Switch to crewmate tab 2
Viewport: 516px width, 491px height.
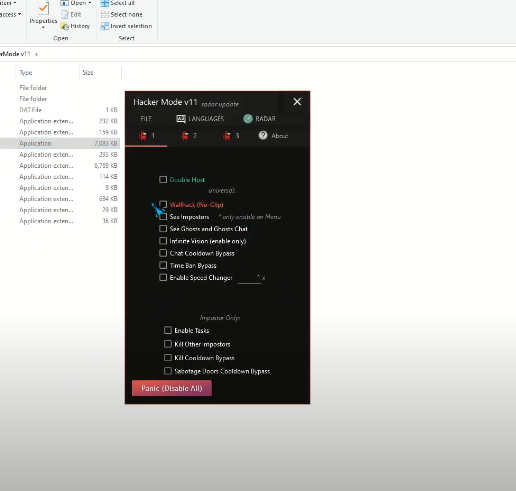188,136
